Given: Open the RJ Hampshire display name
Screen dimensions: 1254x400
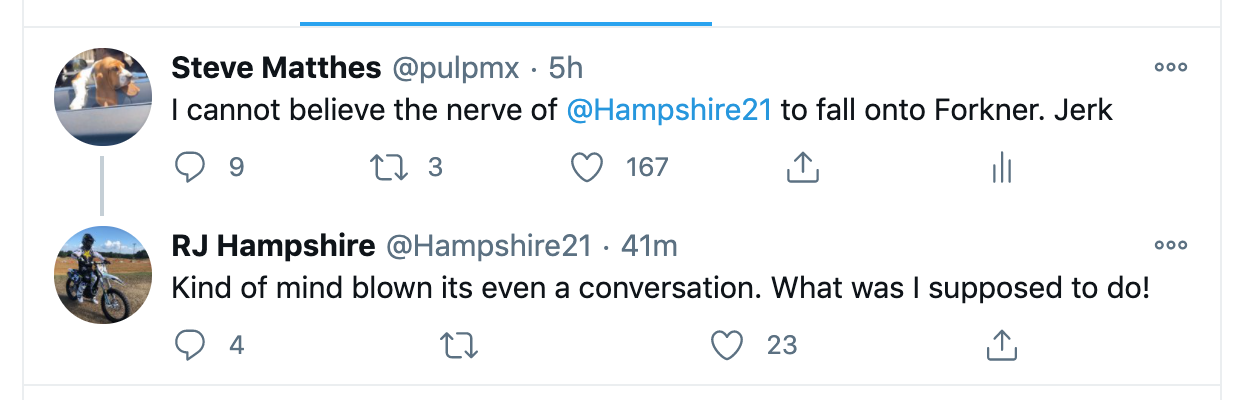Looking at the screenshot, I should tap(273, 246).
